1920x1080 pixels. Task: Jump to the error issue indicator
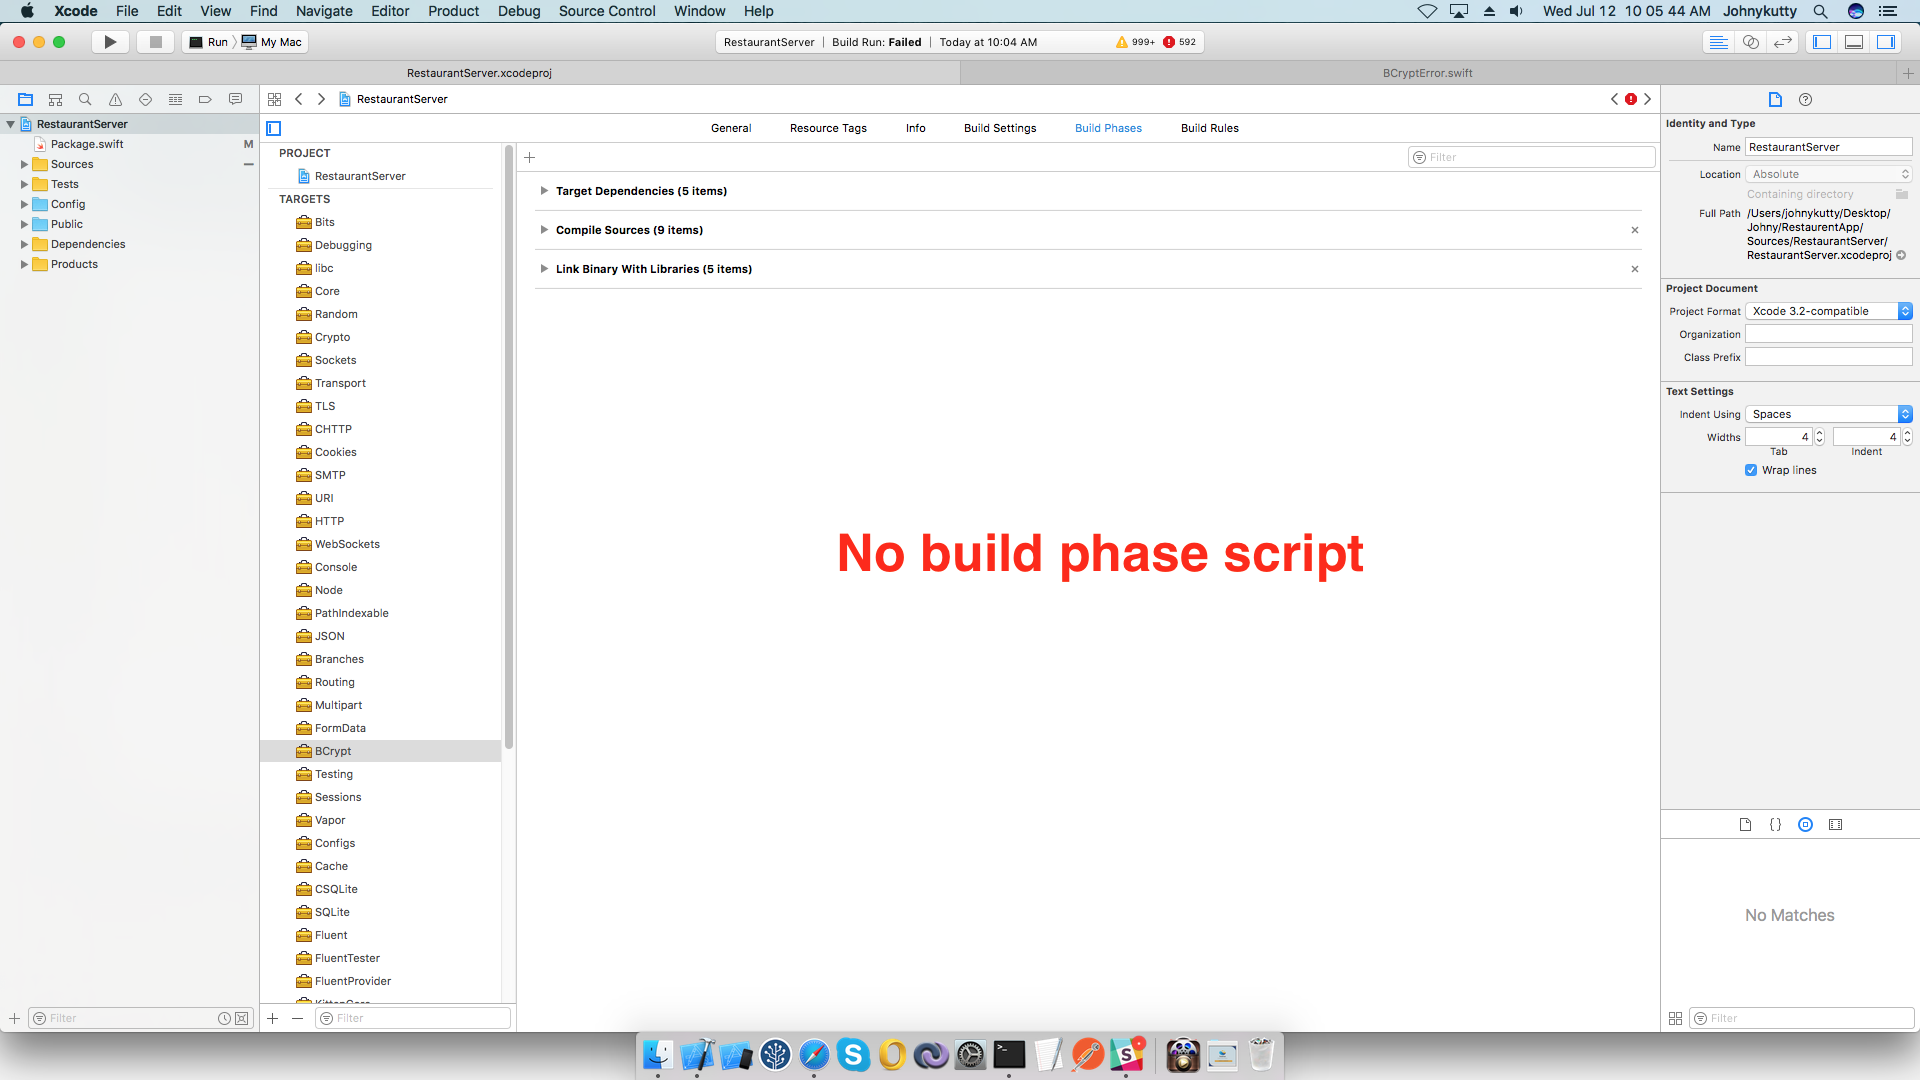pos(1631,99)
